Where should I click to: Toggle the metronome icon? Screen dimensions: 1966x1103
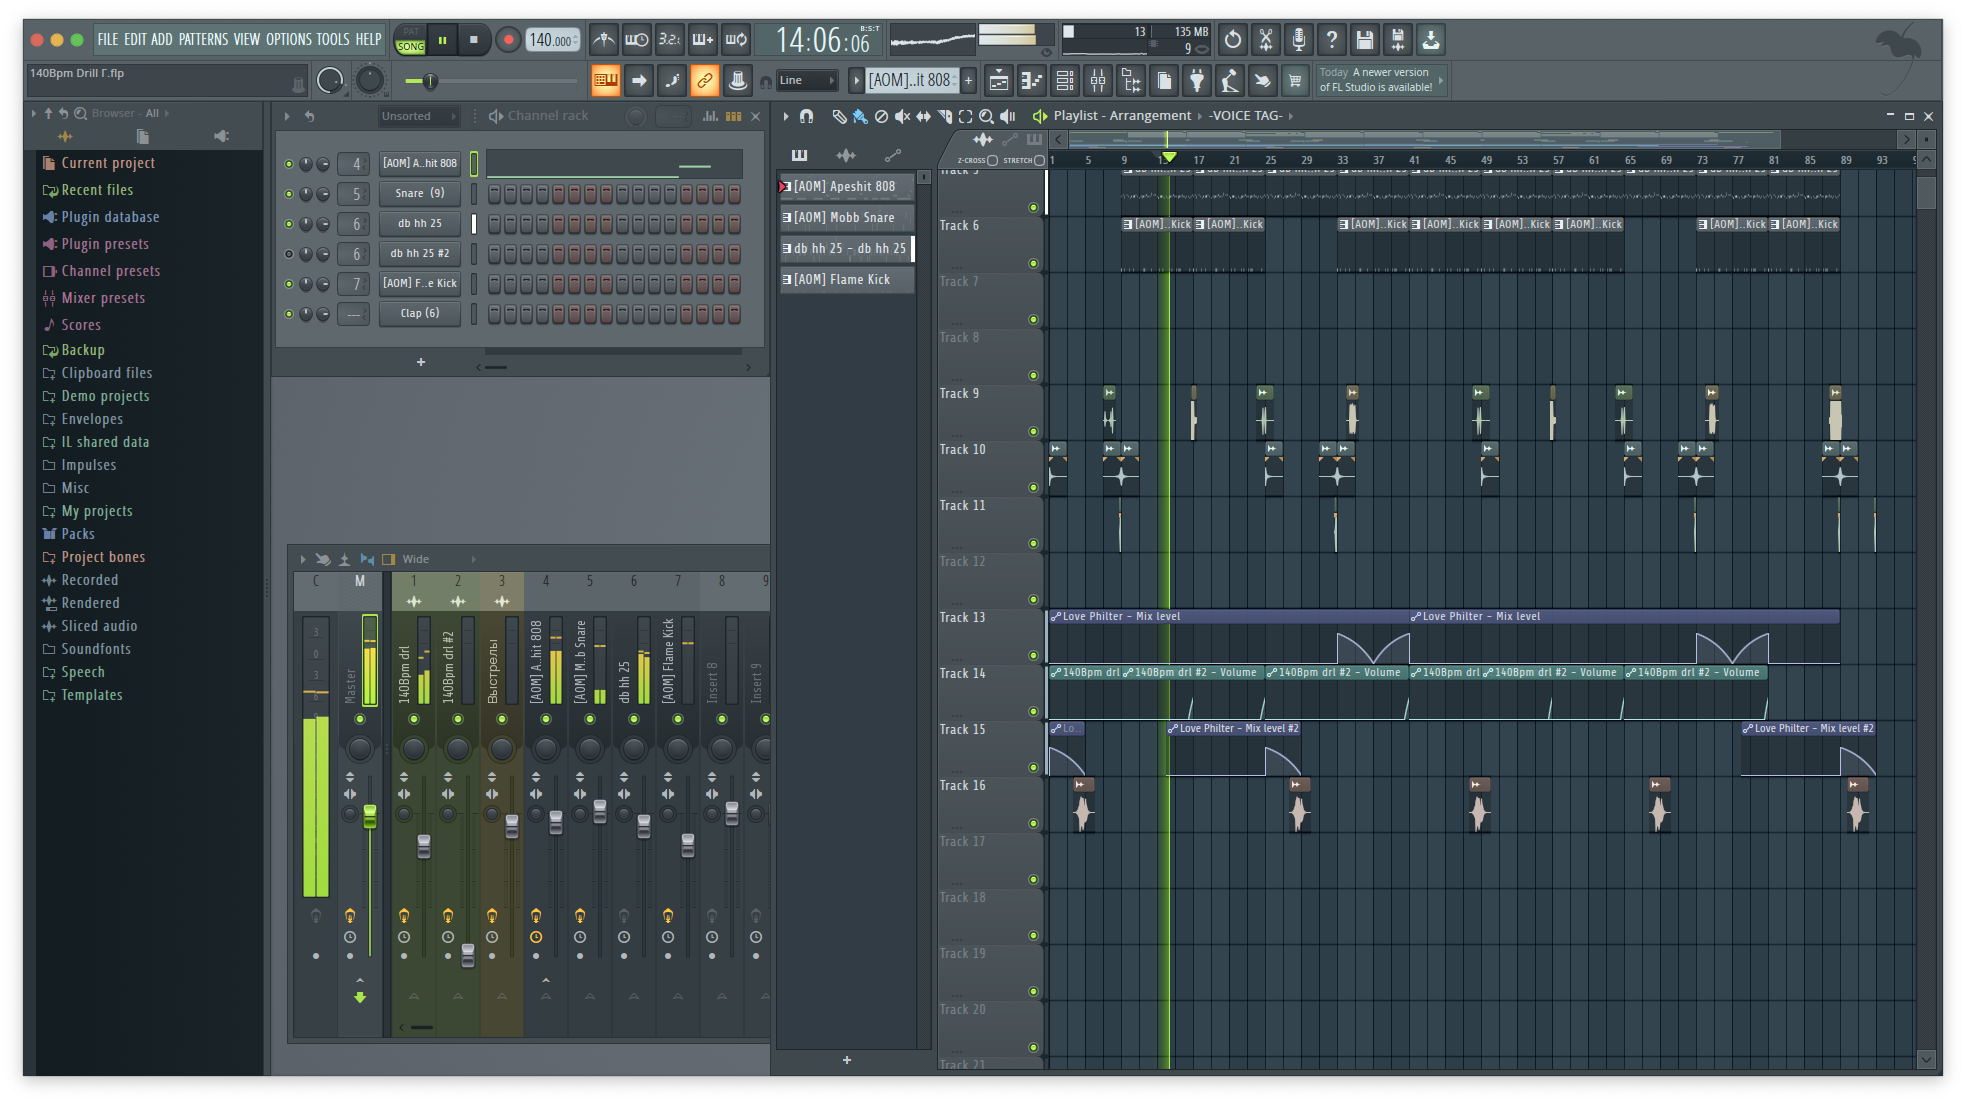pos(603,40)
